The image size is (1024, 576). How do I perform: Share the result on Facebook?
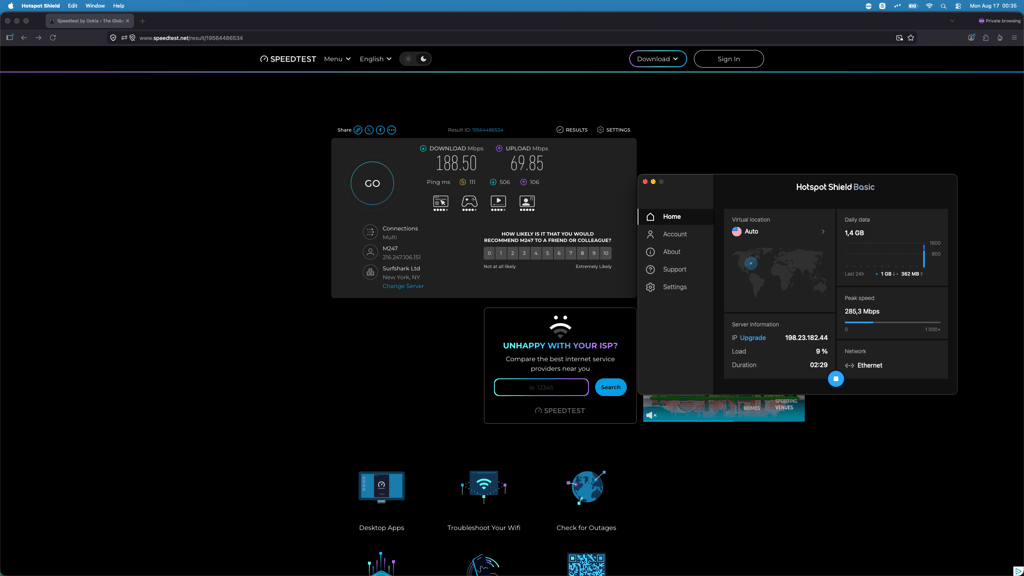pos(380,130)
